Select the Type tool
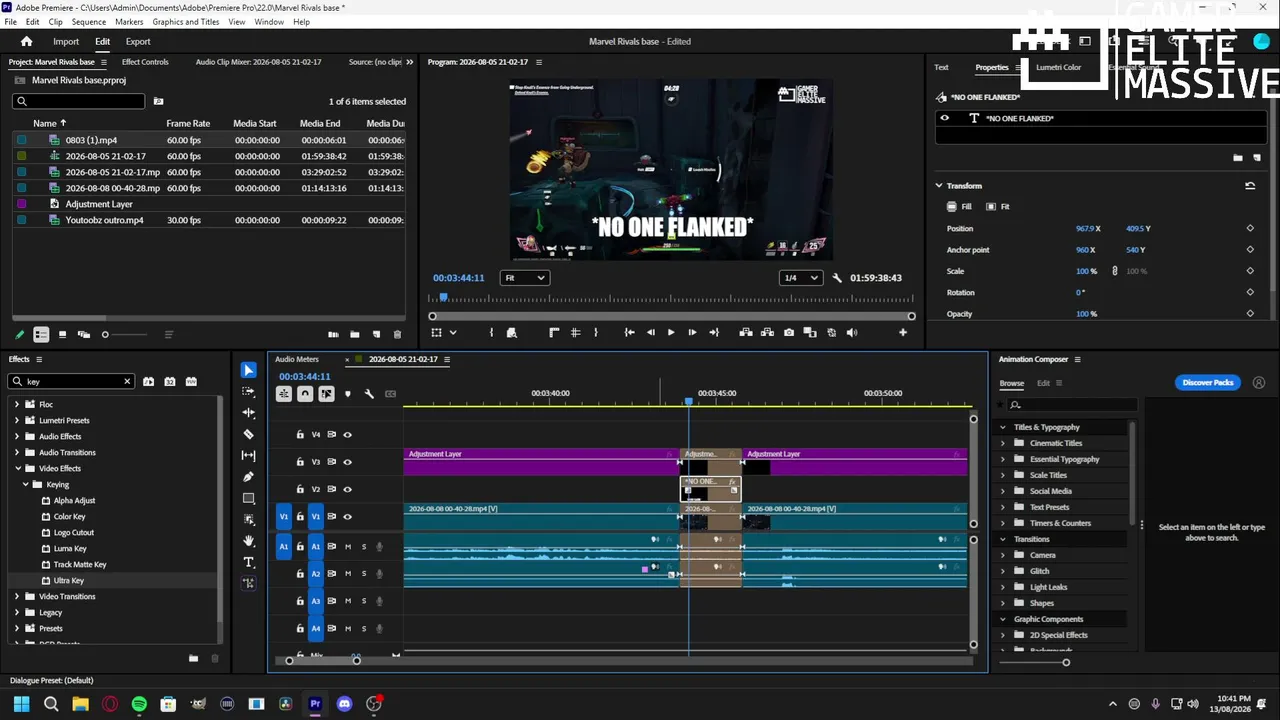Viewport: 1280px width, 720px height. (249, 562)
